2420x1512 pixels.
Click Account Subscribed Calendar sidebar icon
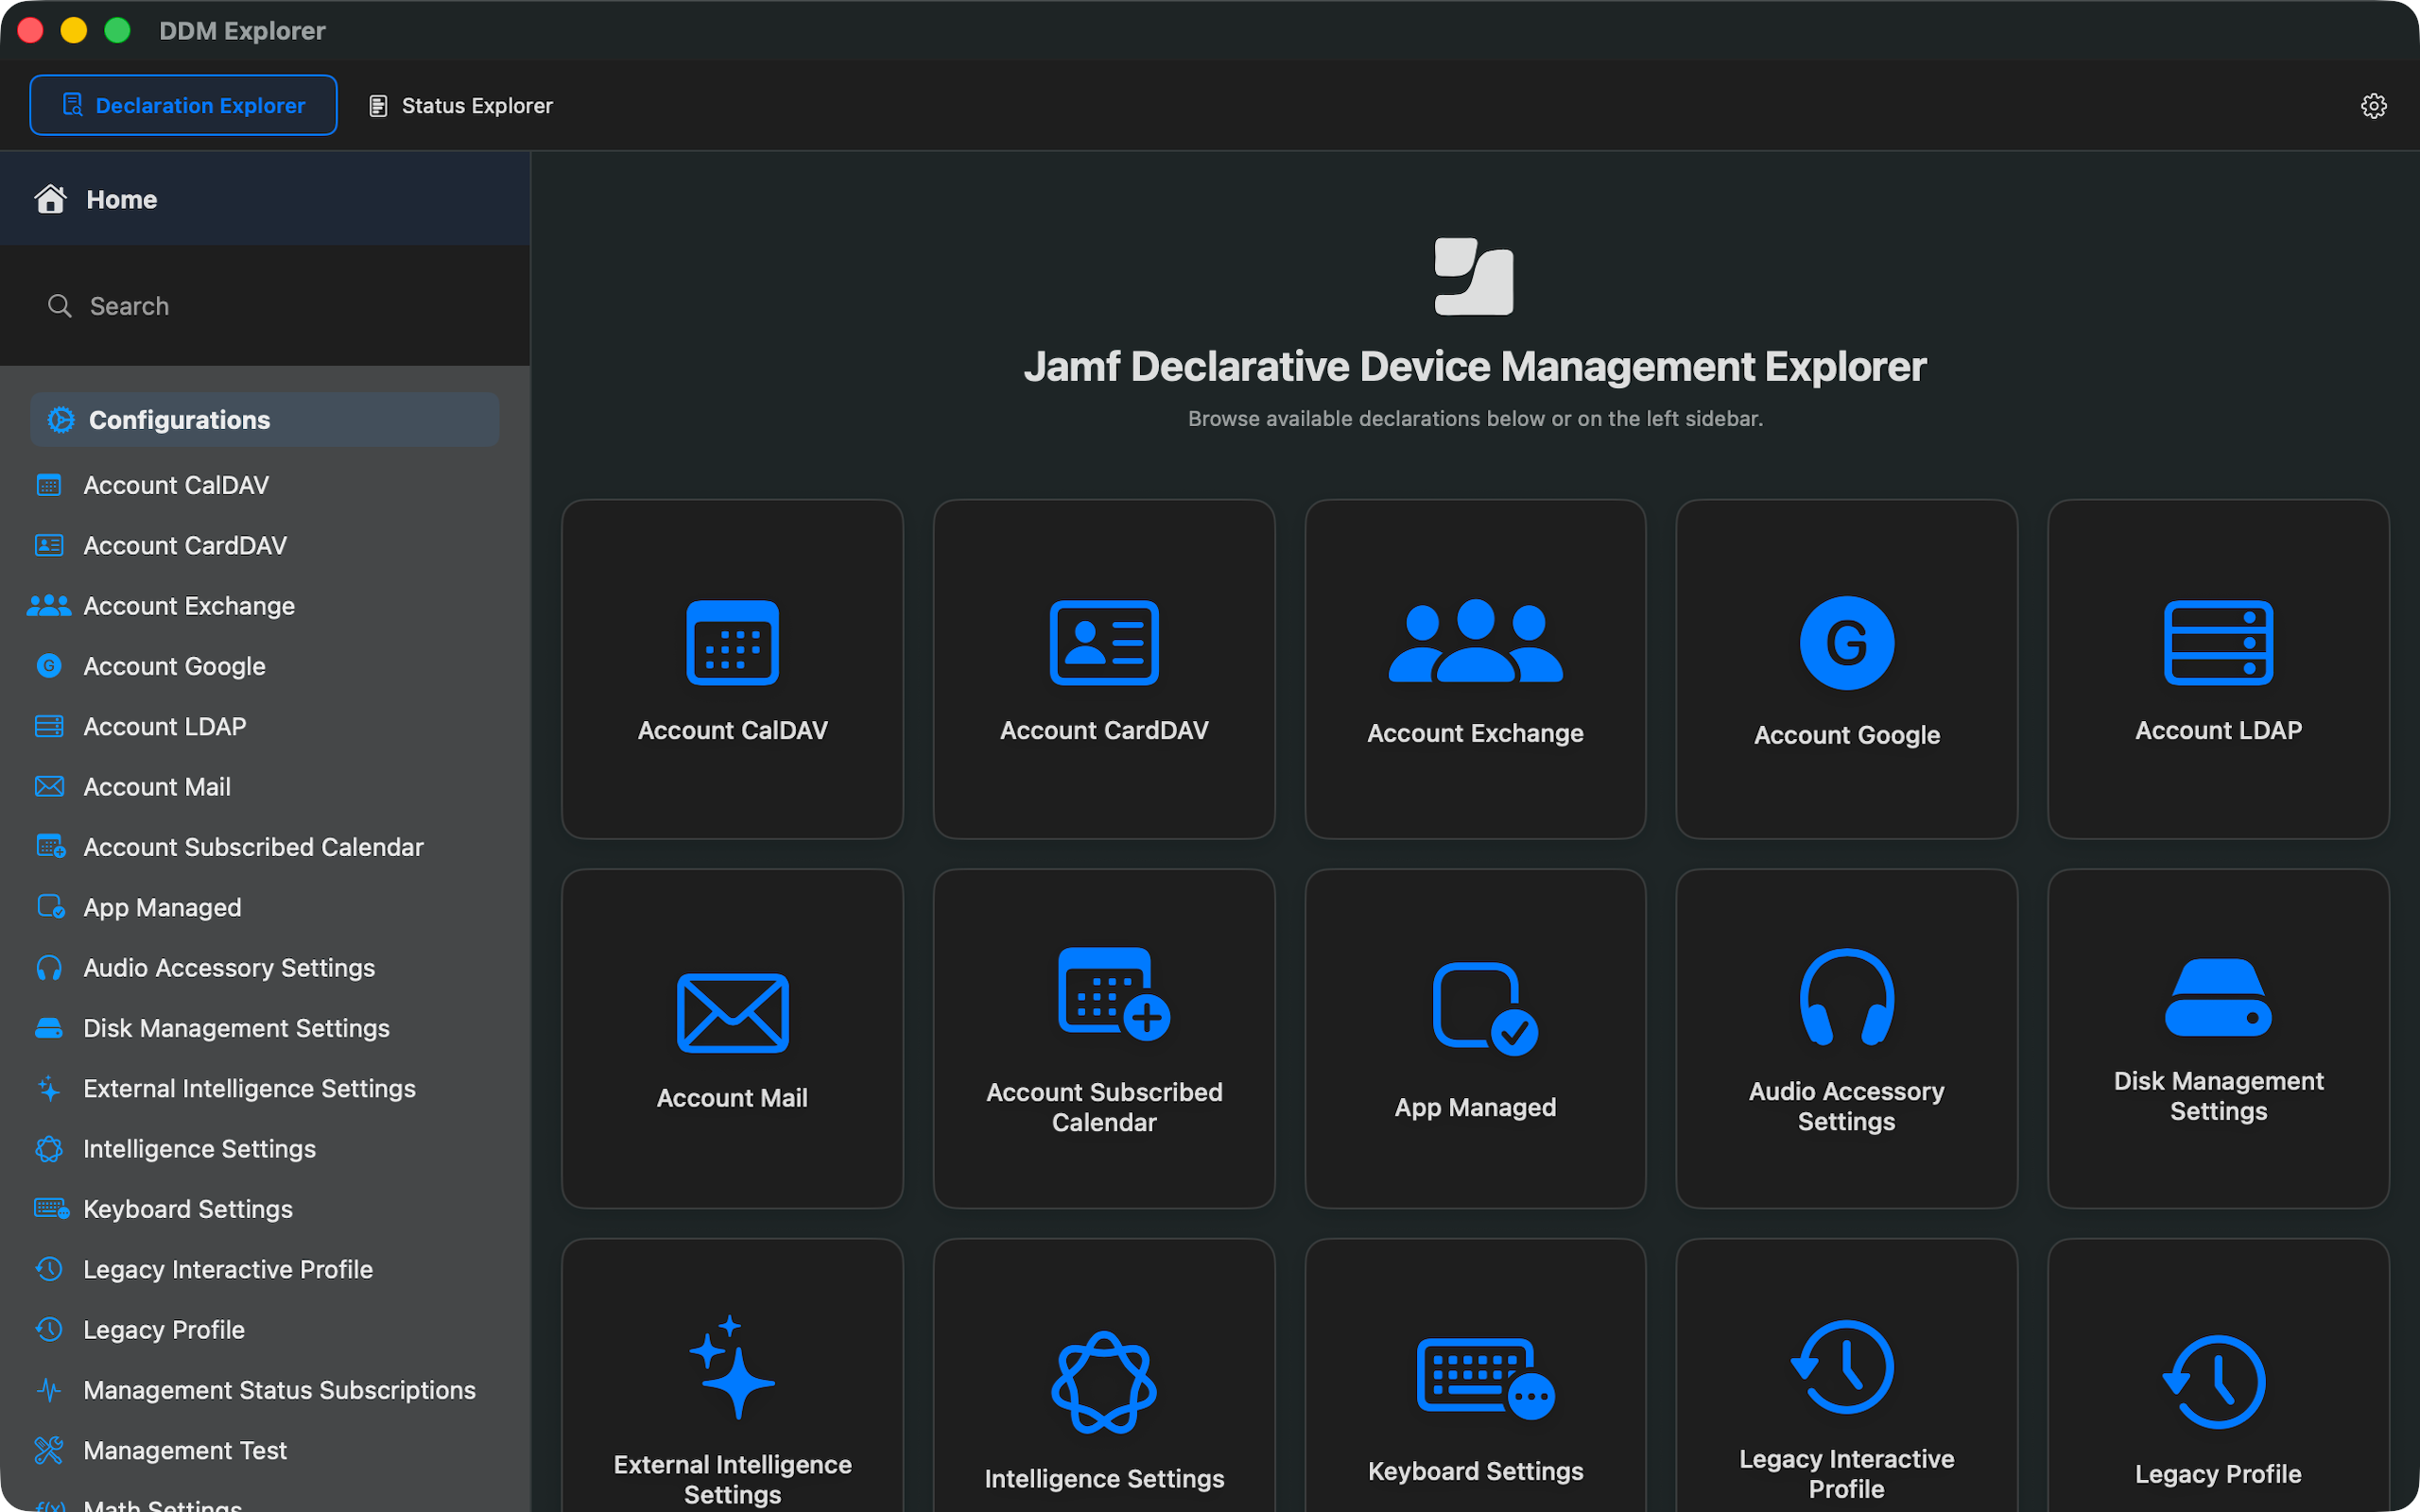(x=50, y=847)
